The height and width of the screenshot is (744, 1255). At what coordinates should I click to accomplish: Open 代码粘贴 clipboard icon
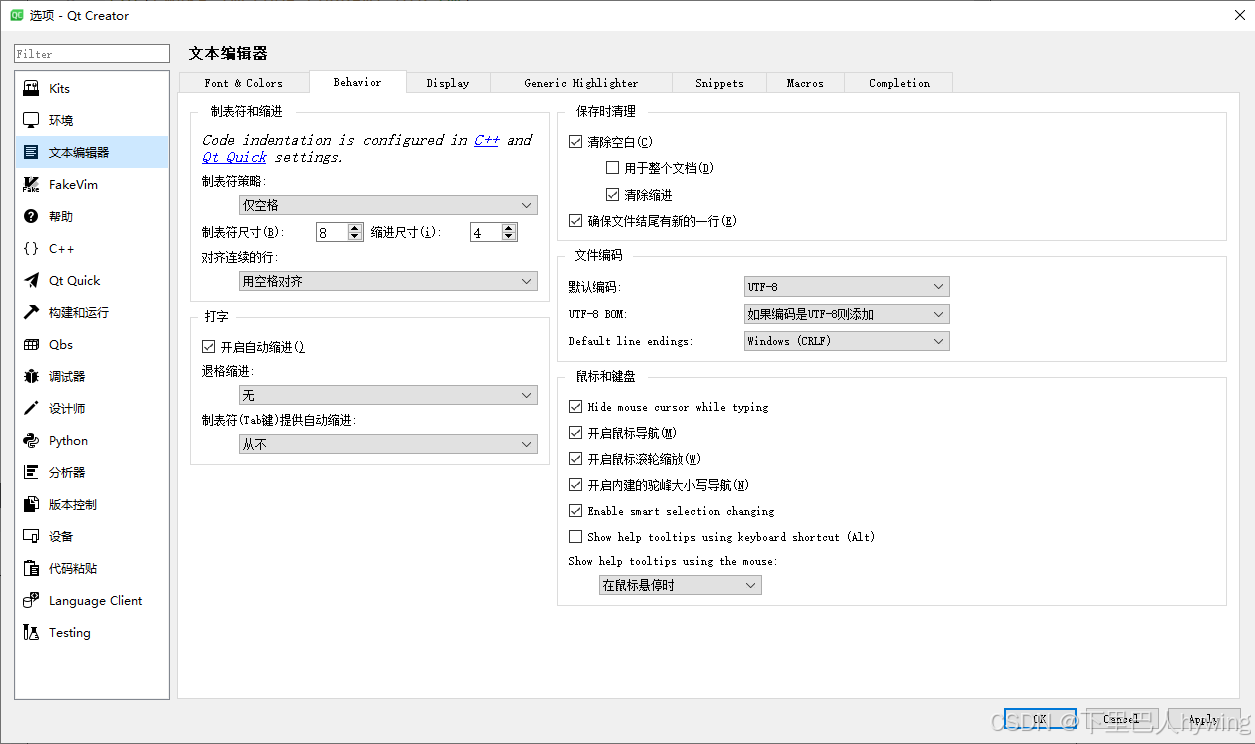(x=31, y=569)
